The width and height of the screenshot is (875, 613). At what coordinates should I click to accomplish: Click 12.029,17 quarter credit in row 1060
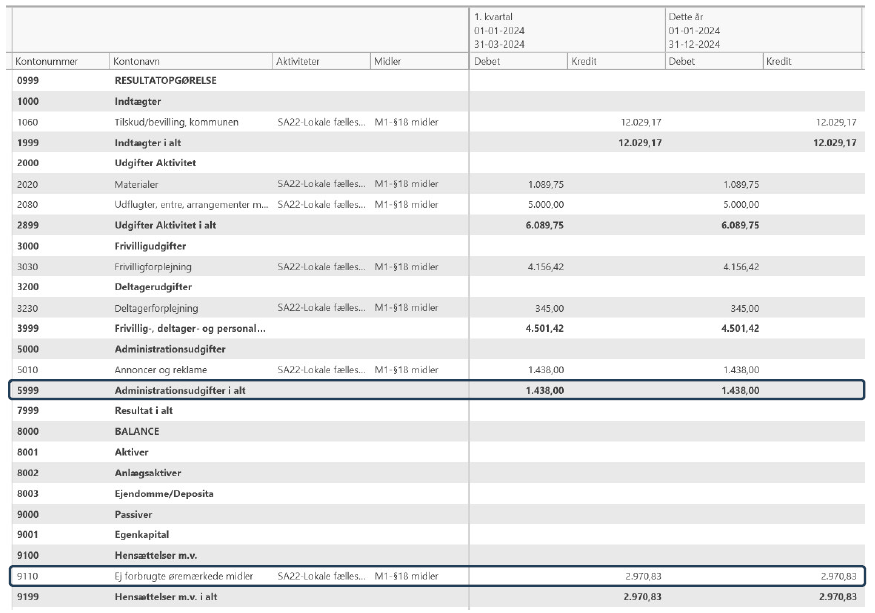(x=641, y=122)
